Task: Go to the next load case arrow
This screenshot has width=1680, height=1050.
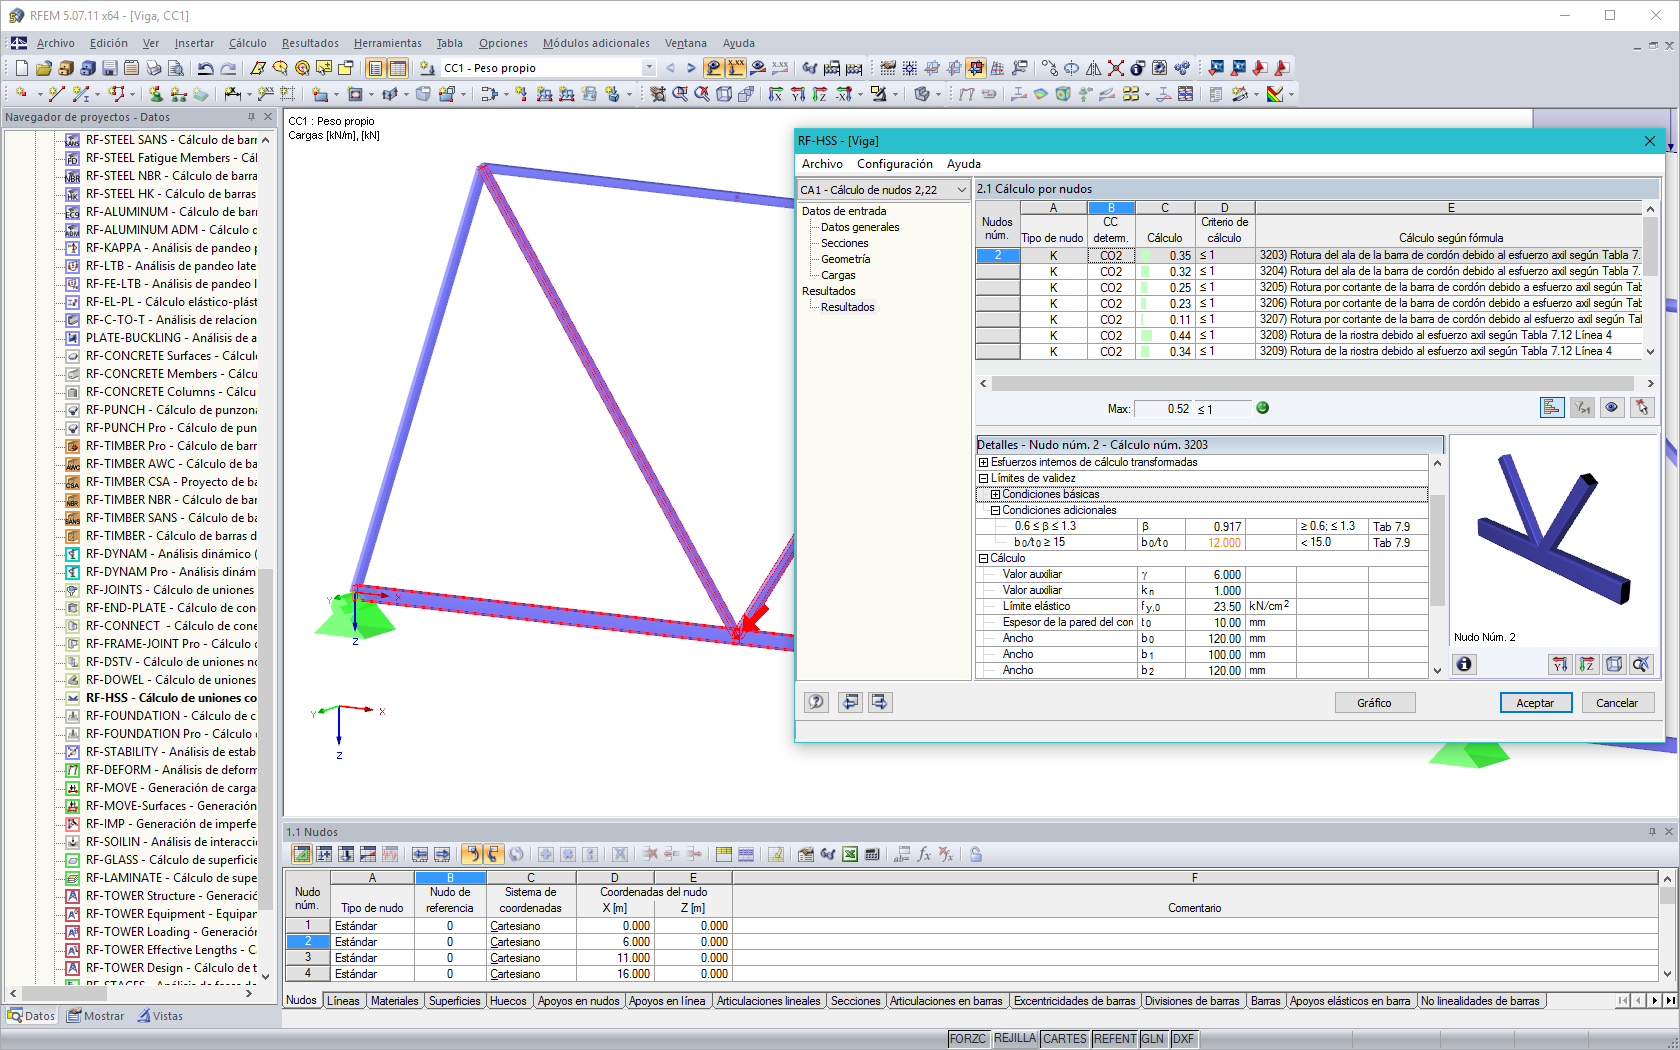Action: click(691, 68)
